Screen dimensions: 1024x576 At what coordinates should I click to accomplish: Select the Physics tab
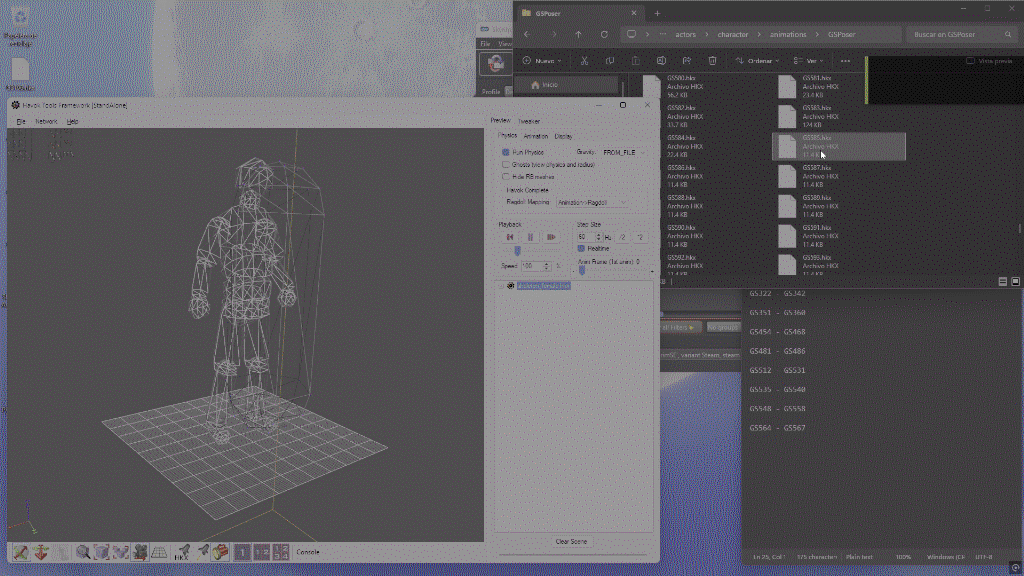coord(507,136)
